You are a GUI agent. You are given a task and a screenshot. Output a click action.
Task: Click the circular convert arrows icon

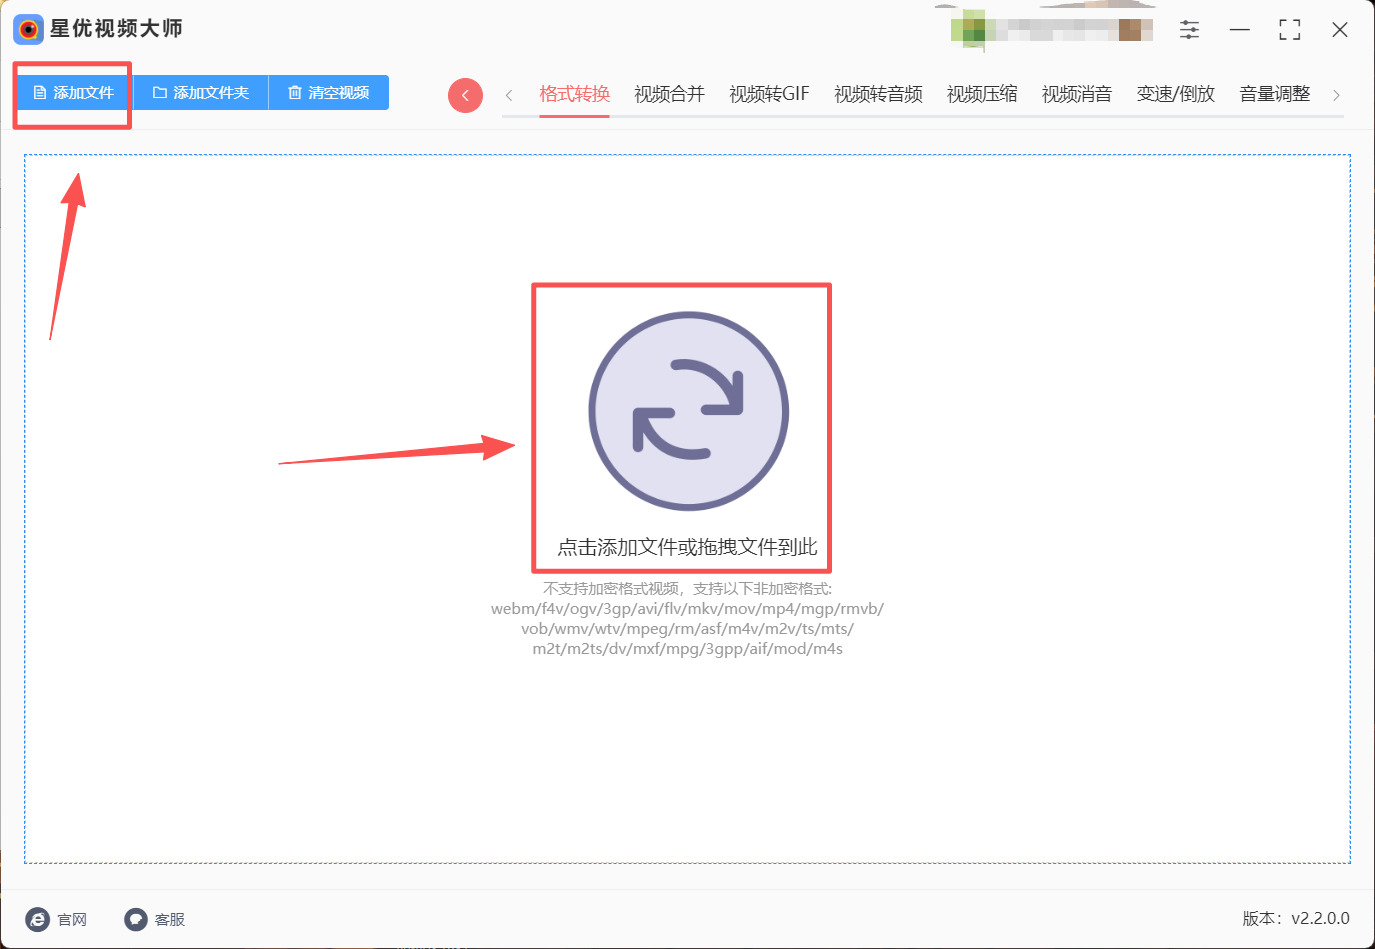[x=688, y=411]
